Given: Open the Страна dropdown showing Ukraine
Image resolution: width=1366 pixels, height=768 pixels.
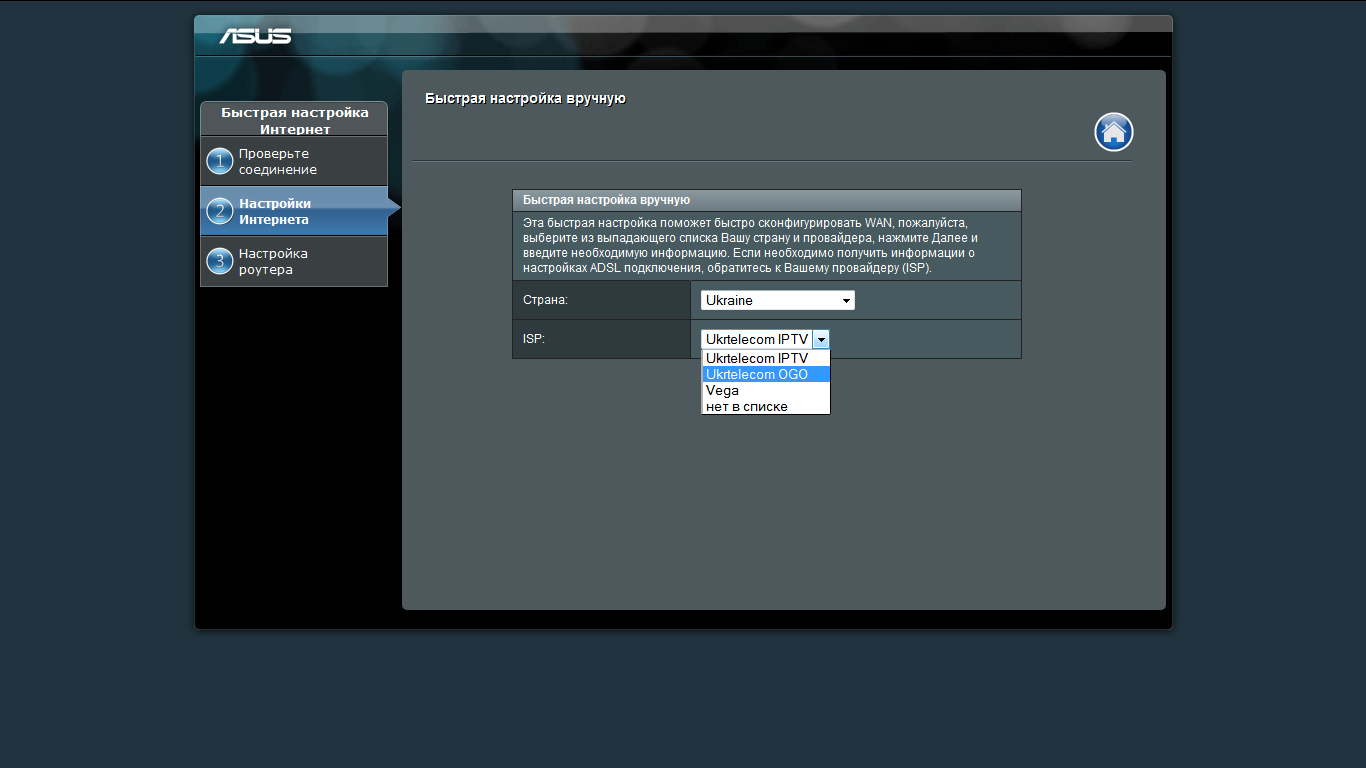Looking at the screenshot, I should point(770,300).
